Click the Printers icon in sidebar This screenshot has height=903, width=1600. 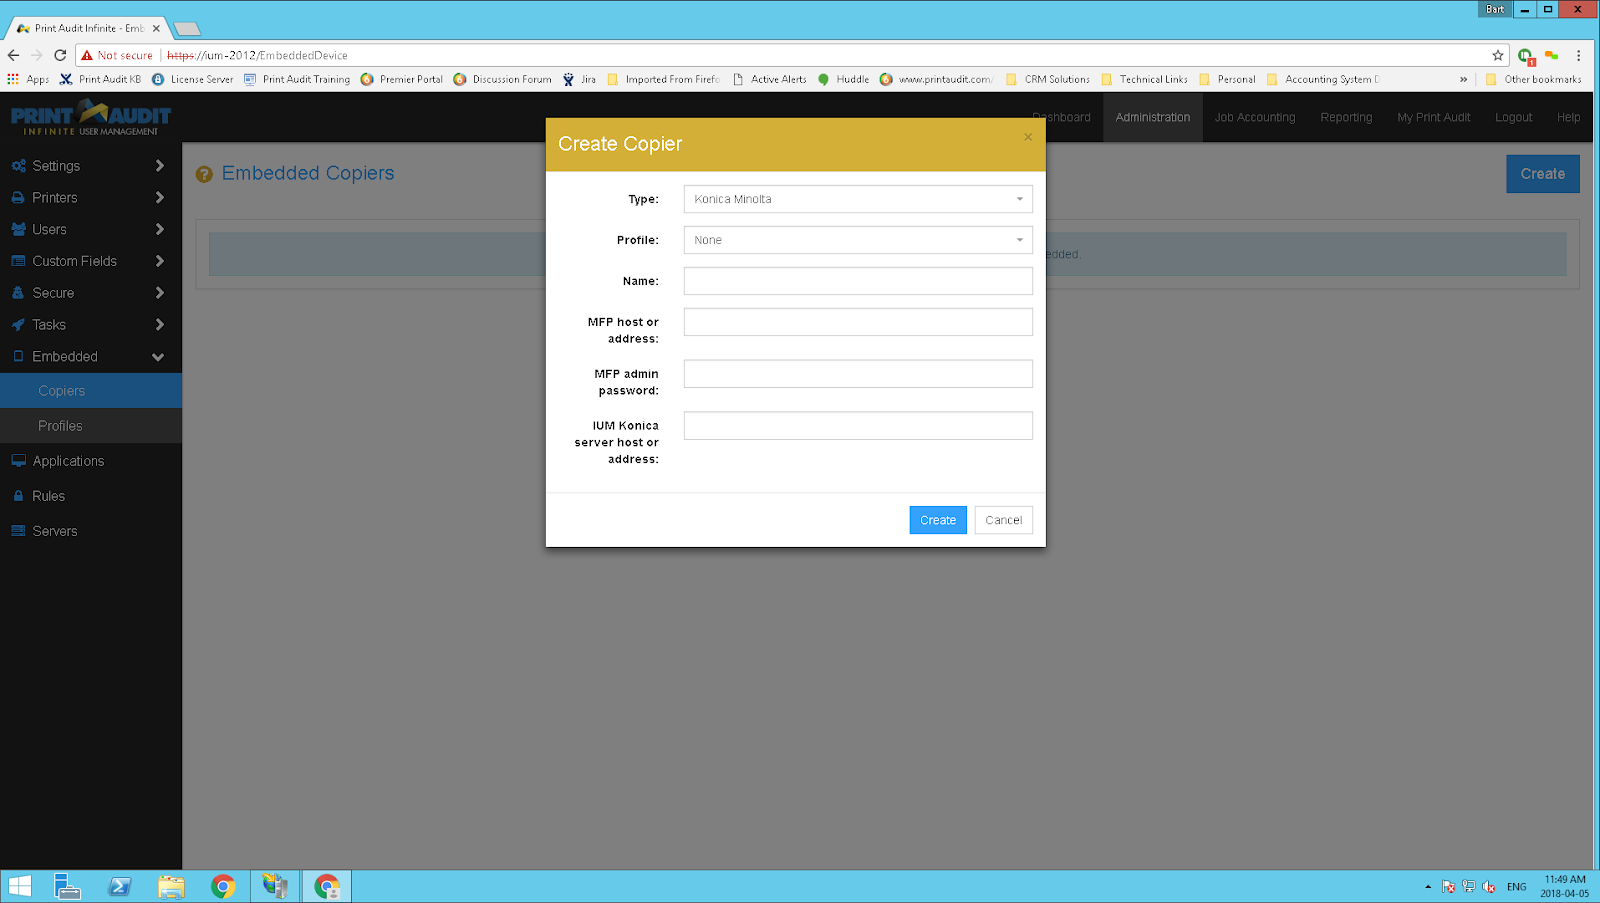point(18,198)
